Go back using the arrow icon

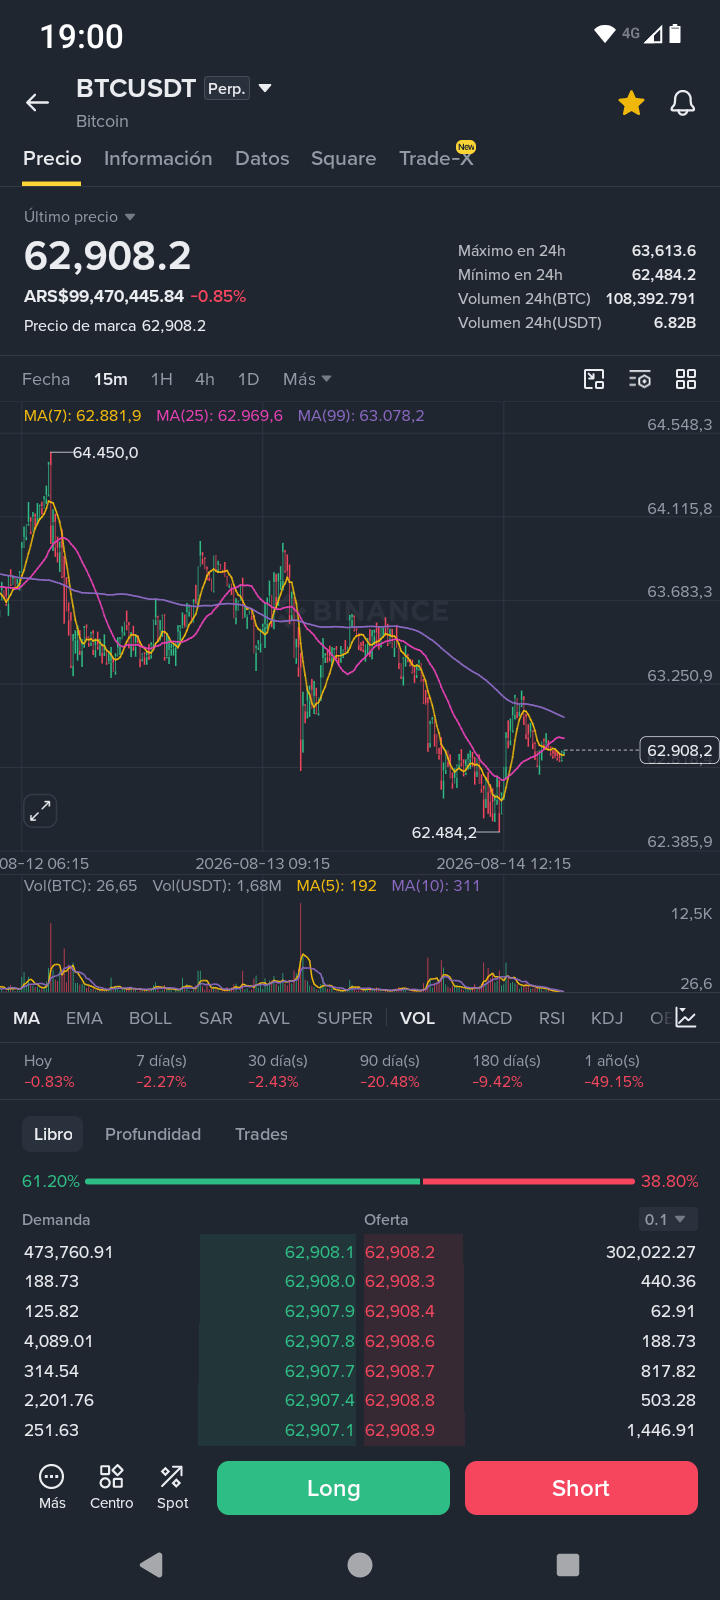pos(37,102)
